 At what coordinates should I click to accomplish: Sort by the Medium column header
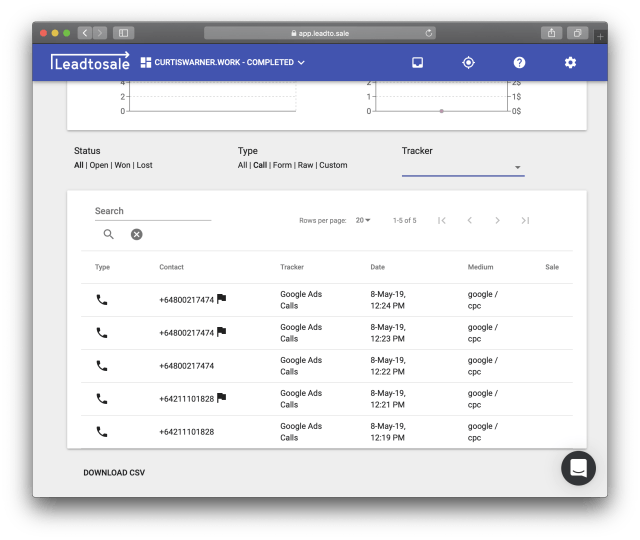click(480, 267)
